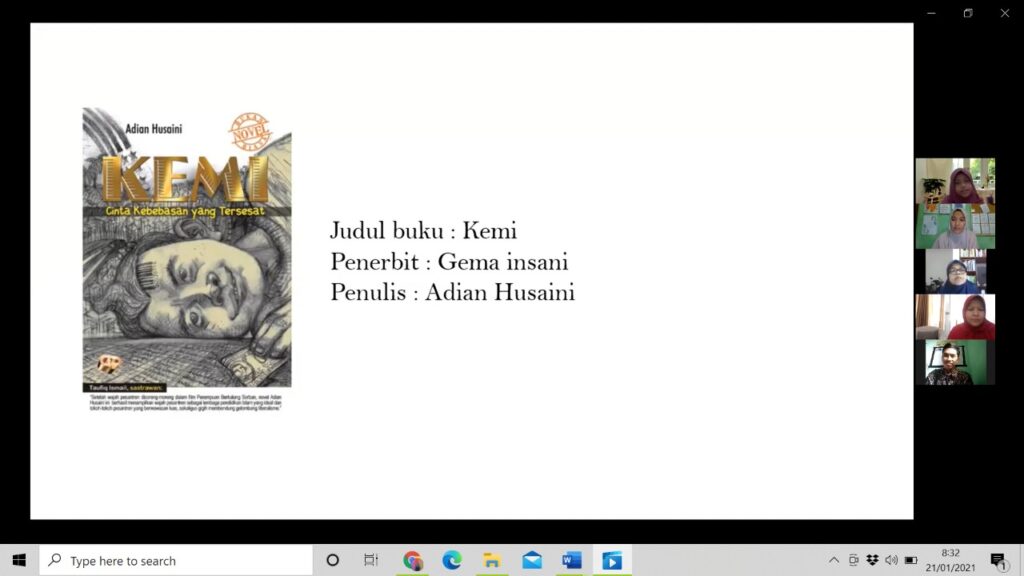Select the man in batik shirt thumbnail
Viewport: 1024px width, 576px height.
955,362
